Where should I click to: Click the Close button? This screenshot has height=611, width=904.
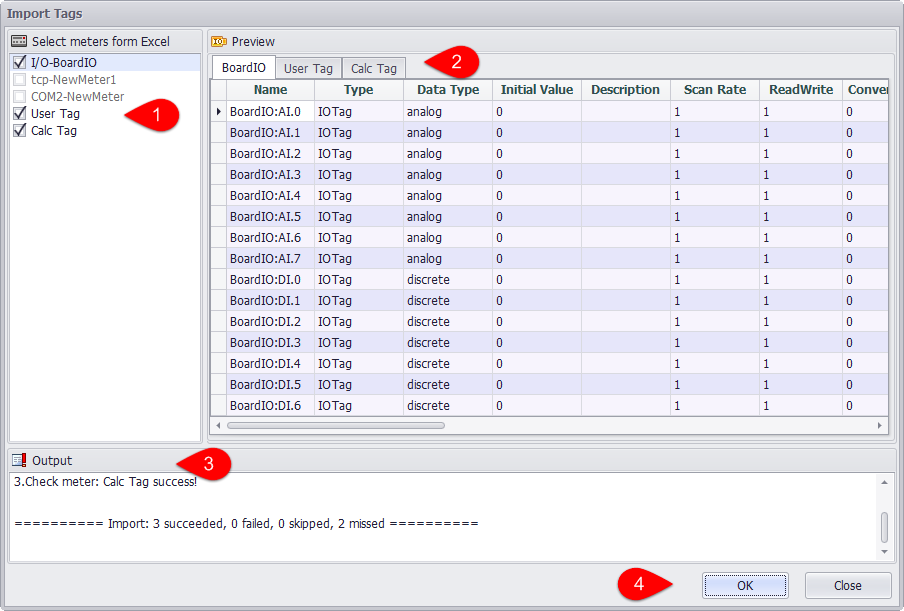pyautogui.click(x=847, y=586)
